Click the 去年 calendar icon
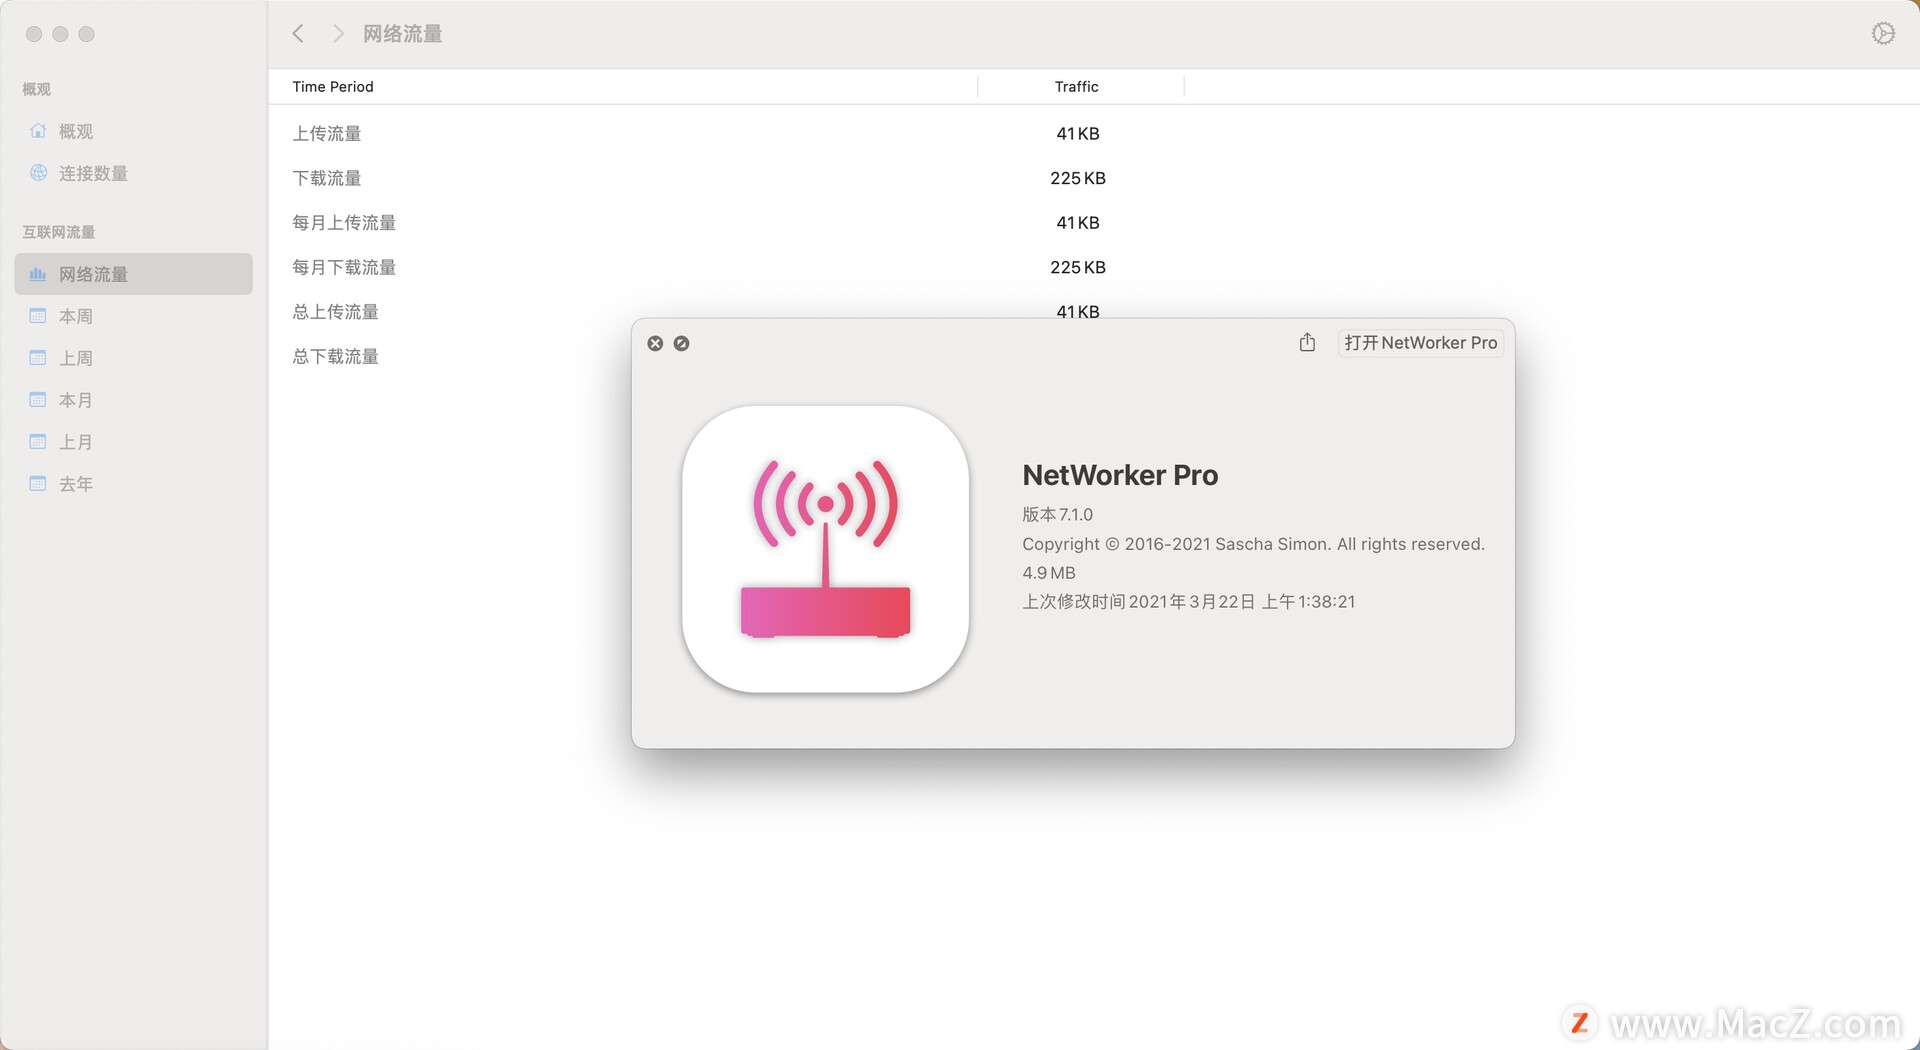Image resolution: width=1920 pixels, height=1050 pixels. pos(38,484)
